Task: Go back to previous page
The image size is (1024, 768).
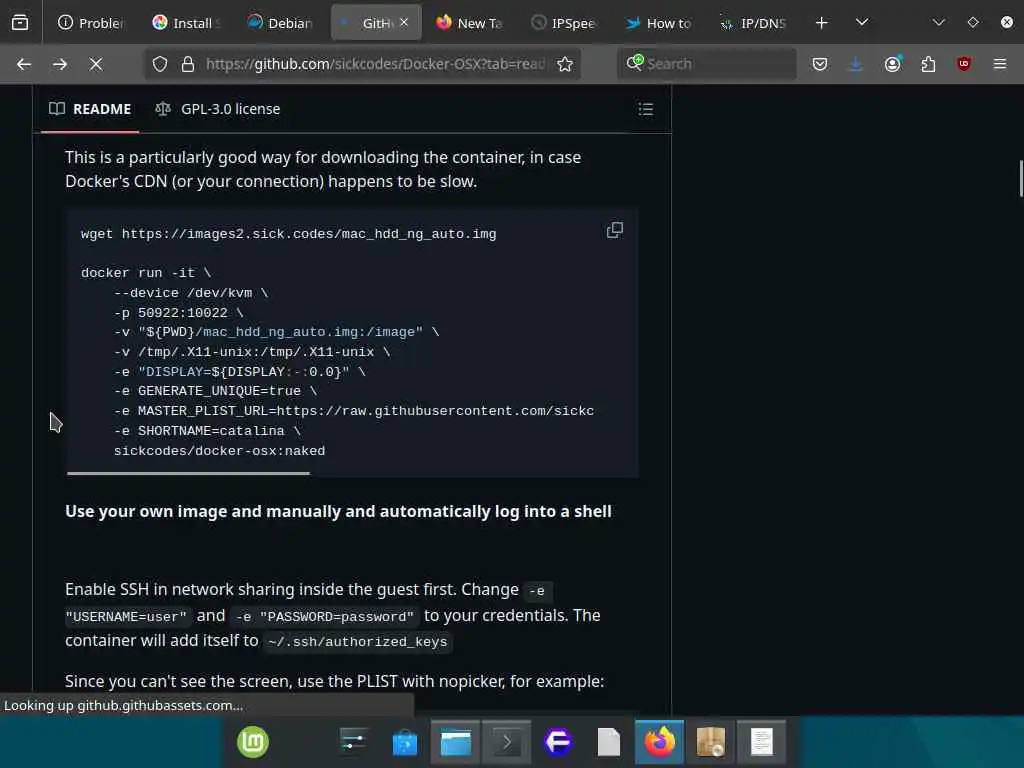Action: tap(24, 64)
